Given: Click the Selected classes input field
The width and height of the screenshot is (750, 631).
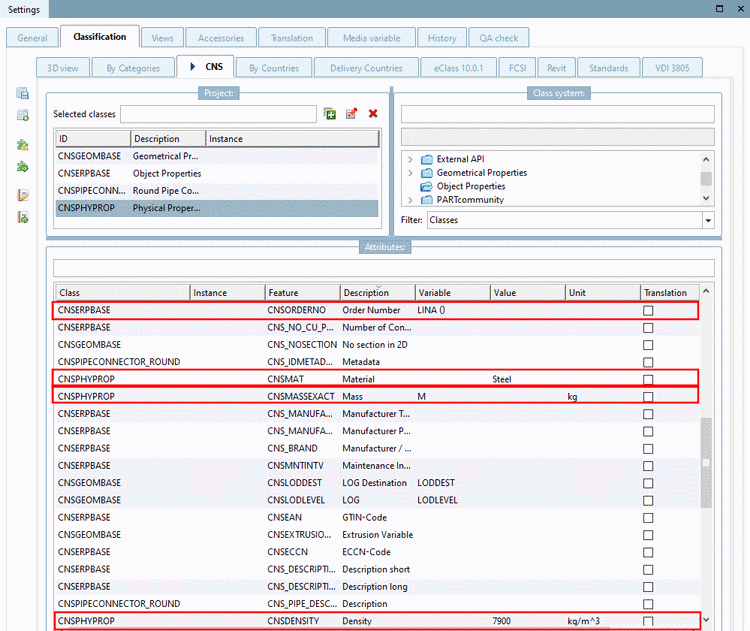Looking at the screenshot, I should pos(218,114).
